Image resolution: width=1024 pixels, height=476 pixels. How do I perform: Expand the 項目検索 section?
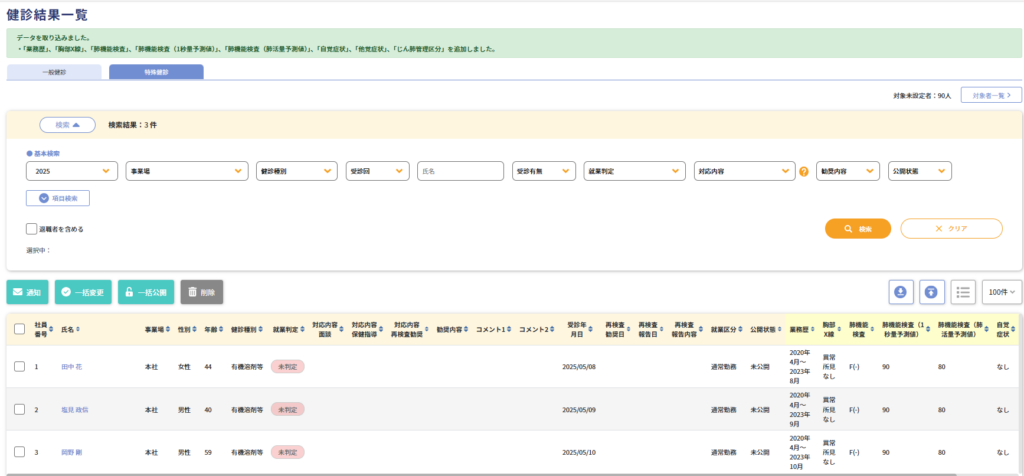click(x=64, y=199)
